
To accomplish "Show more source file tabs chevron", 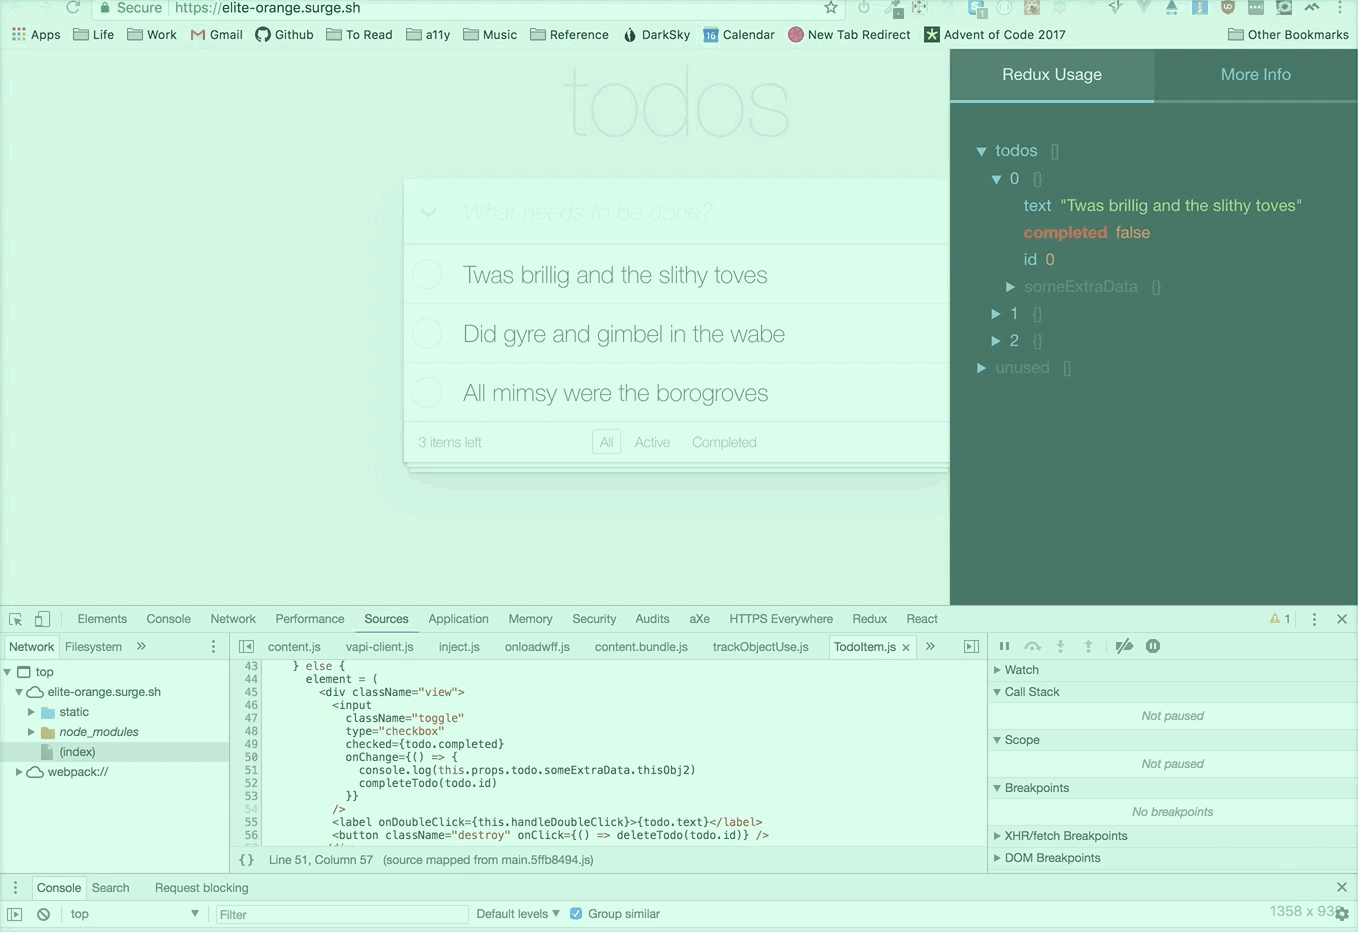I will click(x=930, y=647).
